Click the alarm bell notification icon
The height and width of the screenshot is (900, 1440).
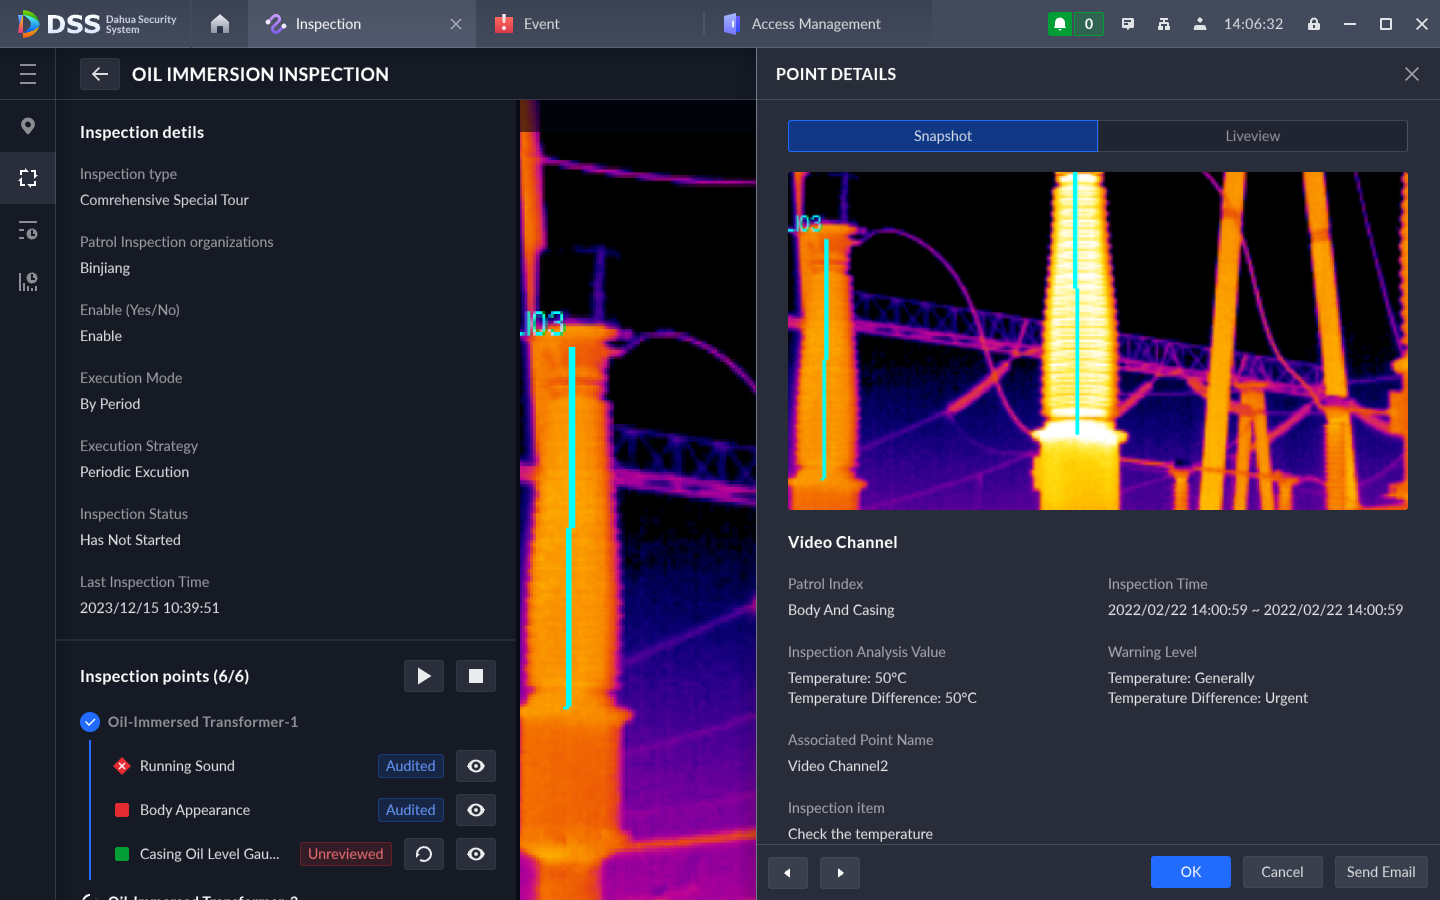point(1060,24)
